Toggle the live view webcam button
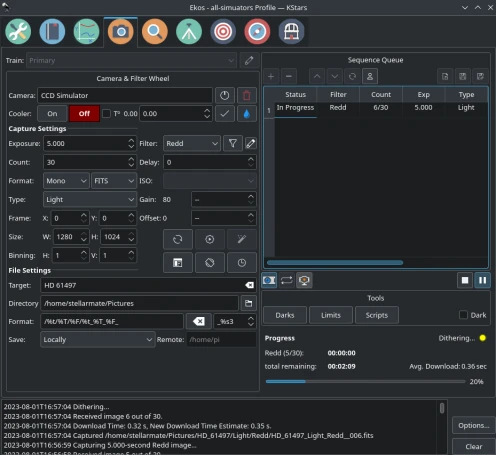Screen dimensions: 496x455 pos(304,280)
